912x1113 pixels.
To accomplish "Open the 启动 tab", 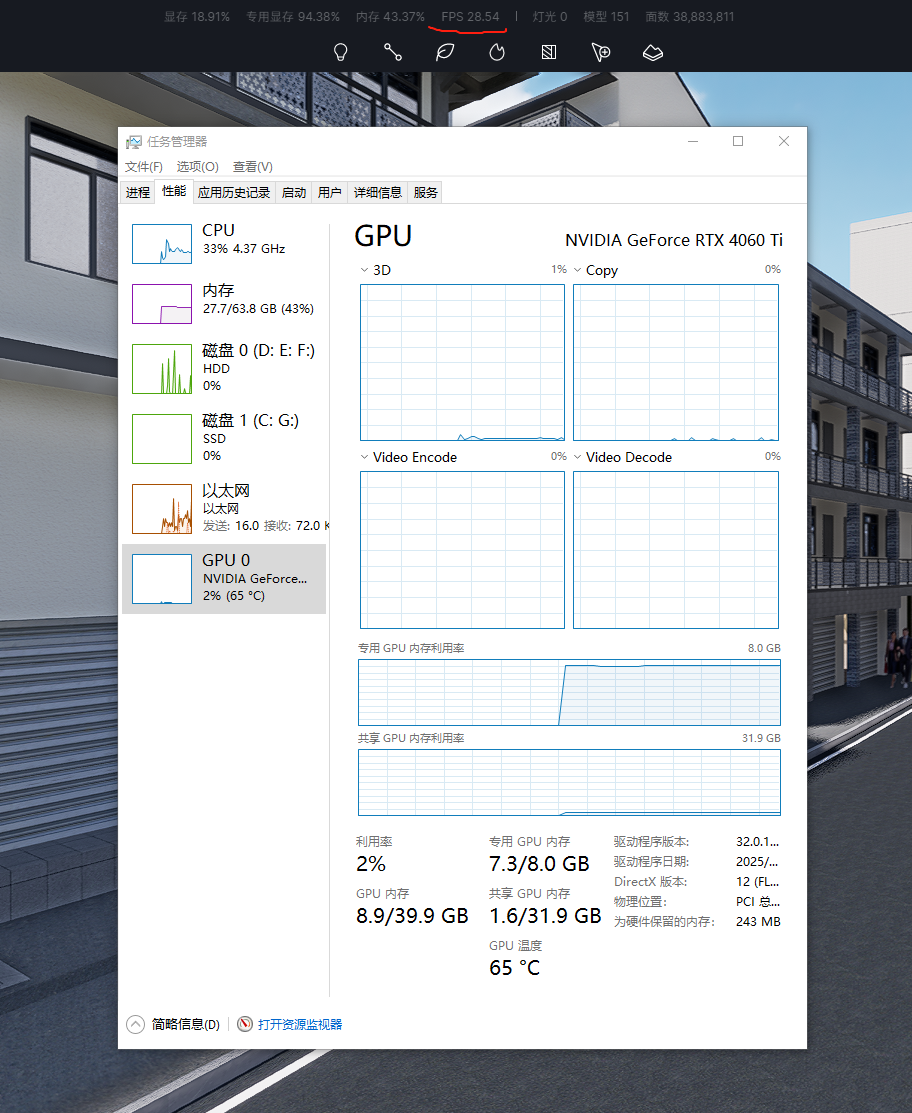I will pos(294,193).
